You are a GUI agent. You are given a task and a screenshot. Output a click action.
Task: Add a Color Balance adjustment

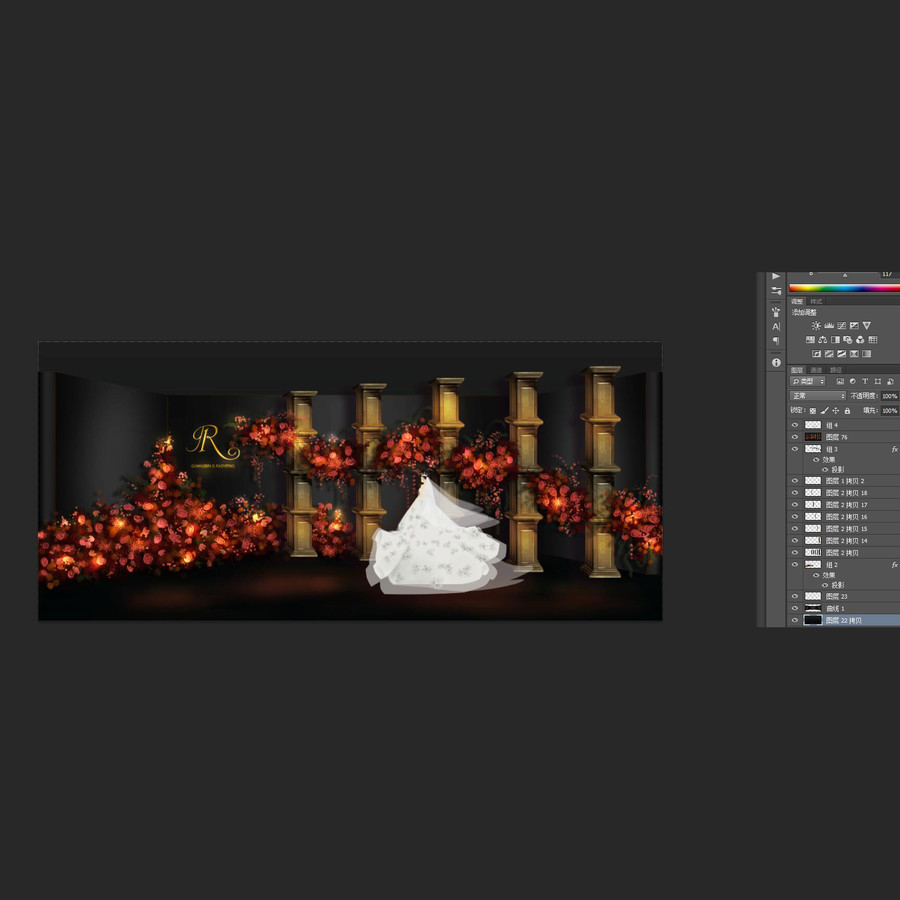point(823,340)
